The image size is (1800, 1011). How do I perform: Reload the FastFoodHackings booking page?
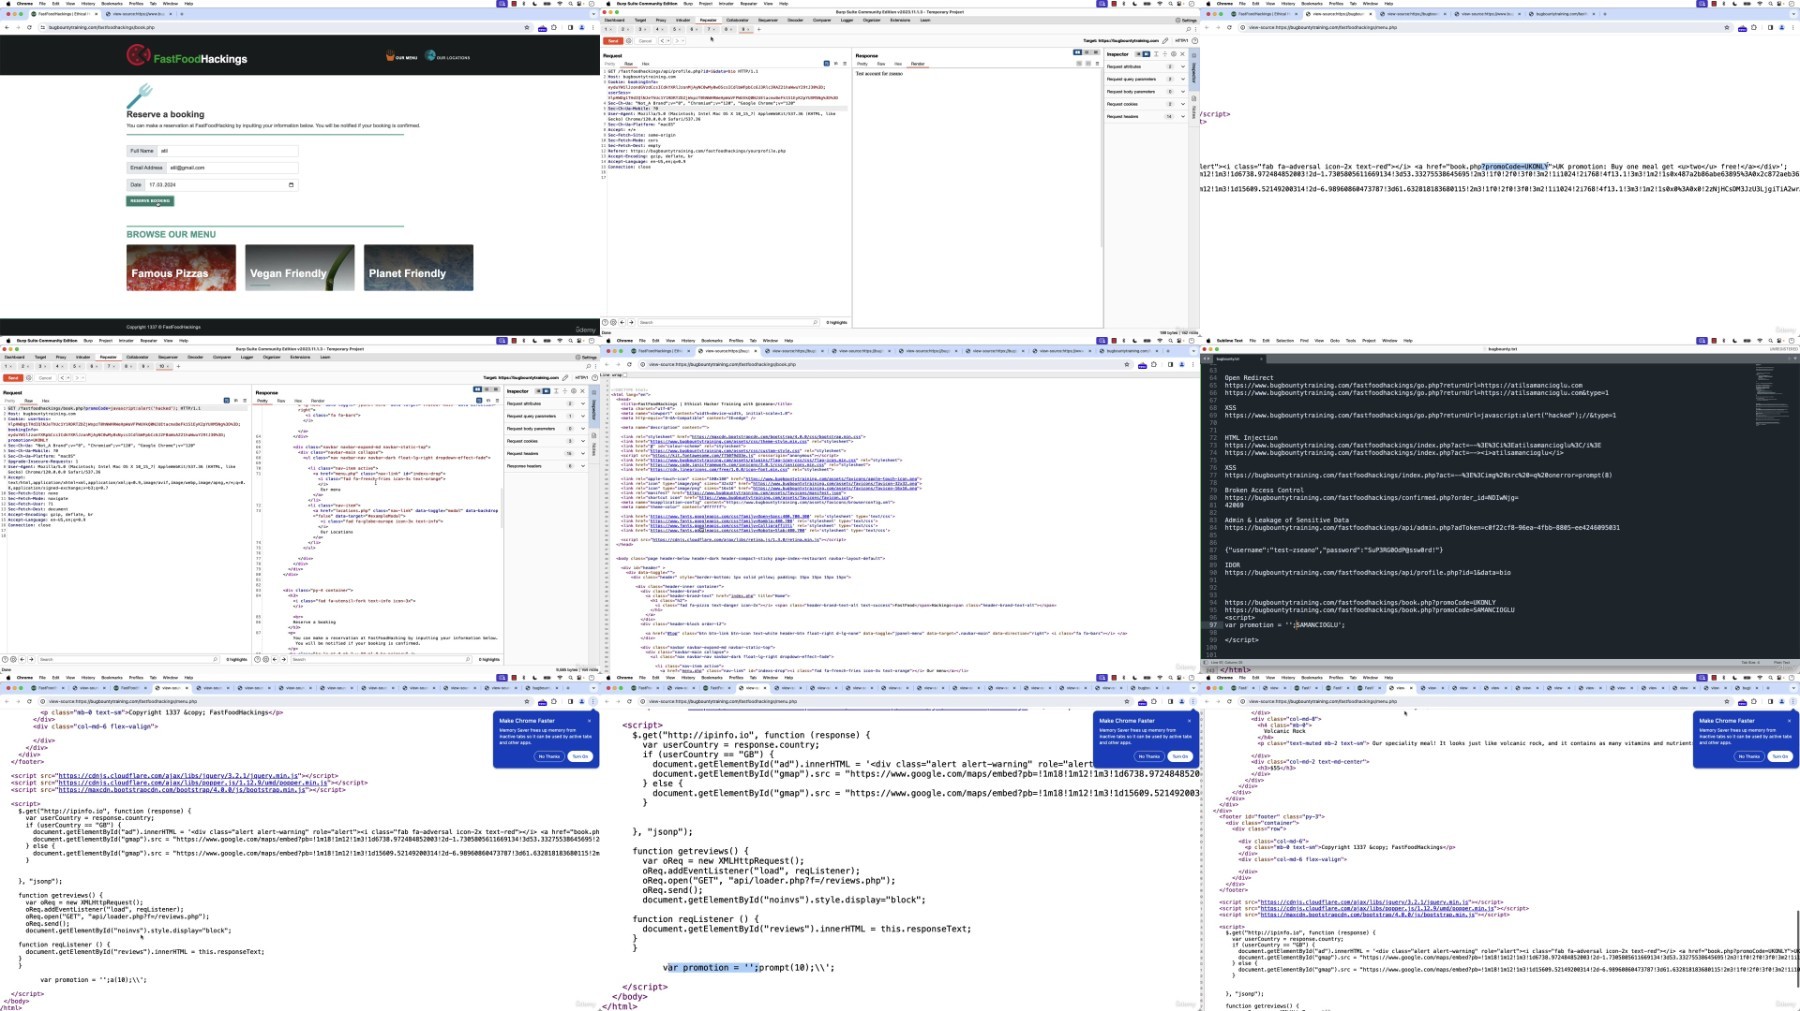tap(29, 27)
